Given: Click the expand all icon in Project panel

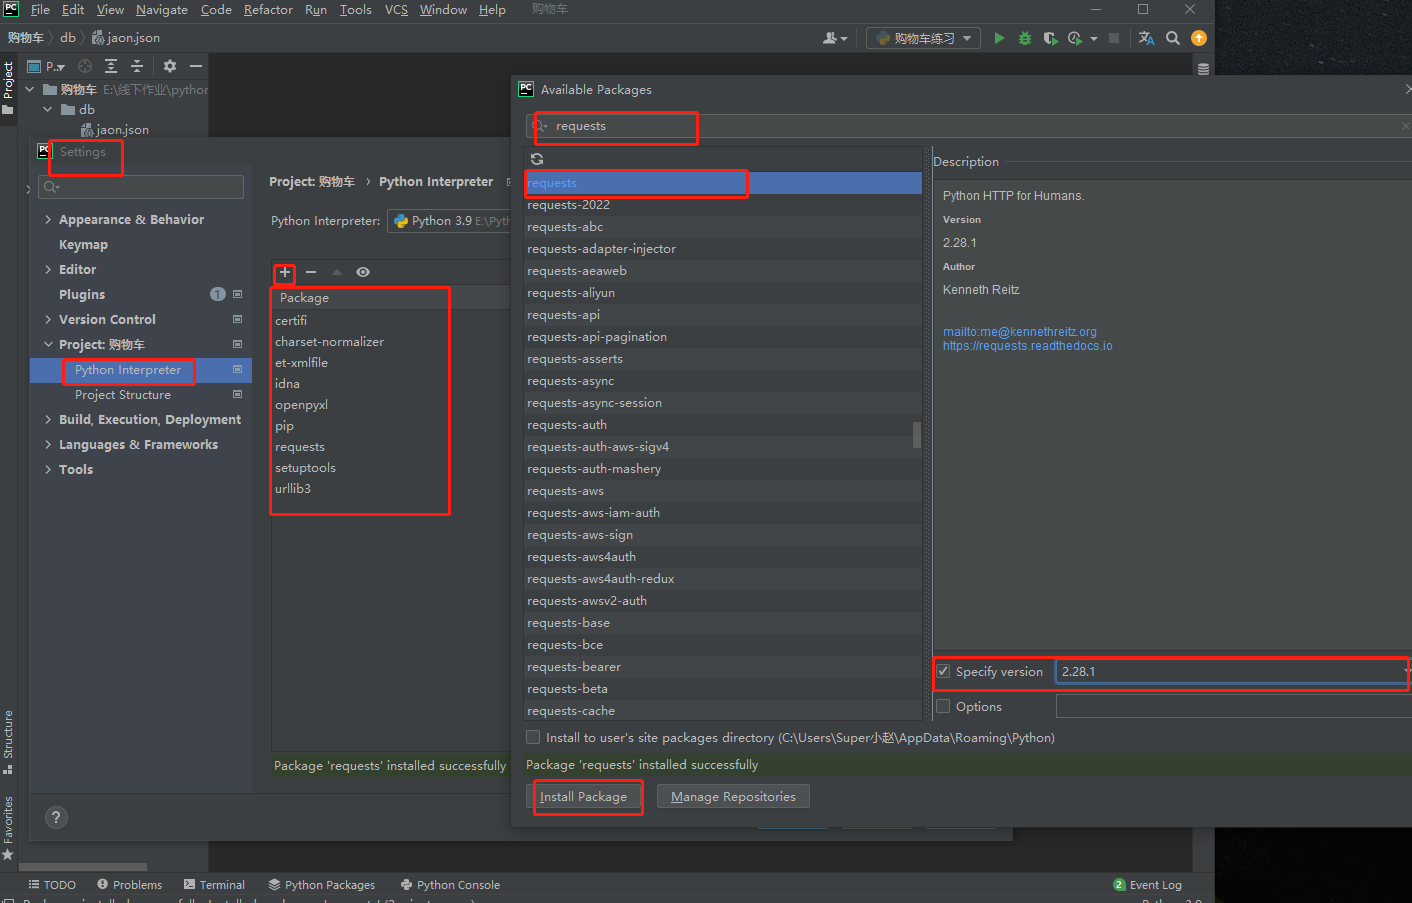Looking at the screenshot, I should pos(111,66).
